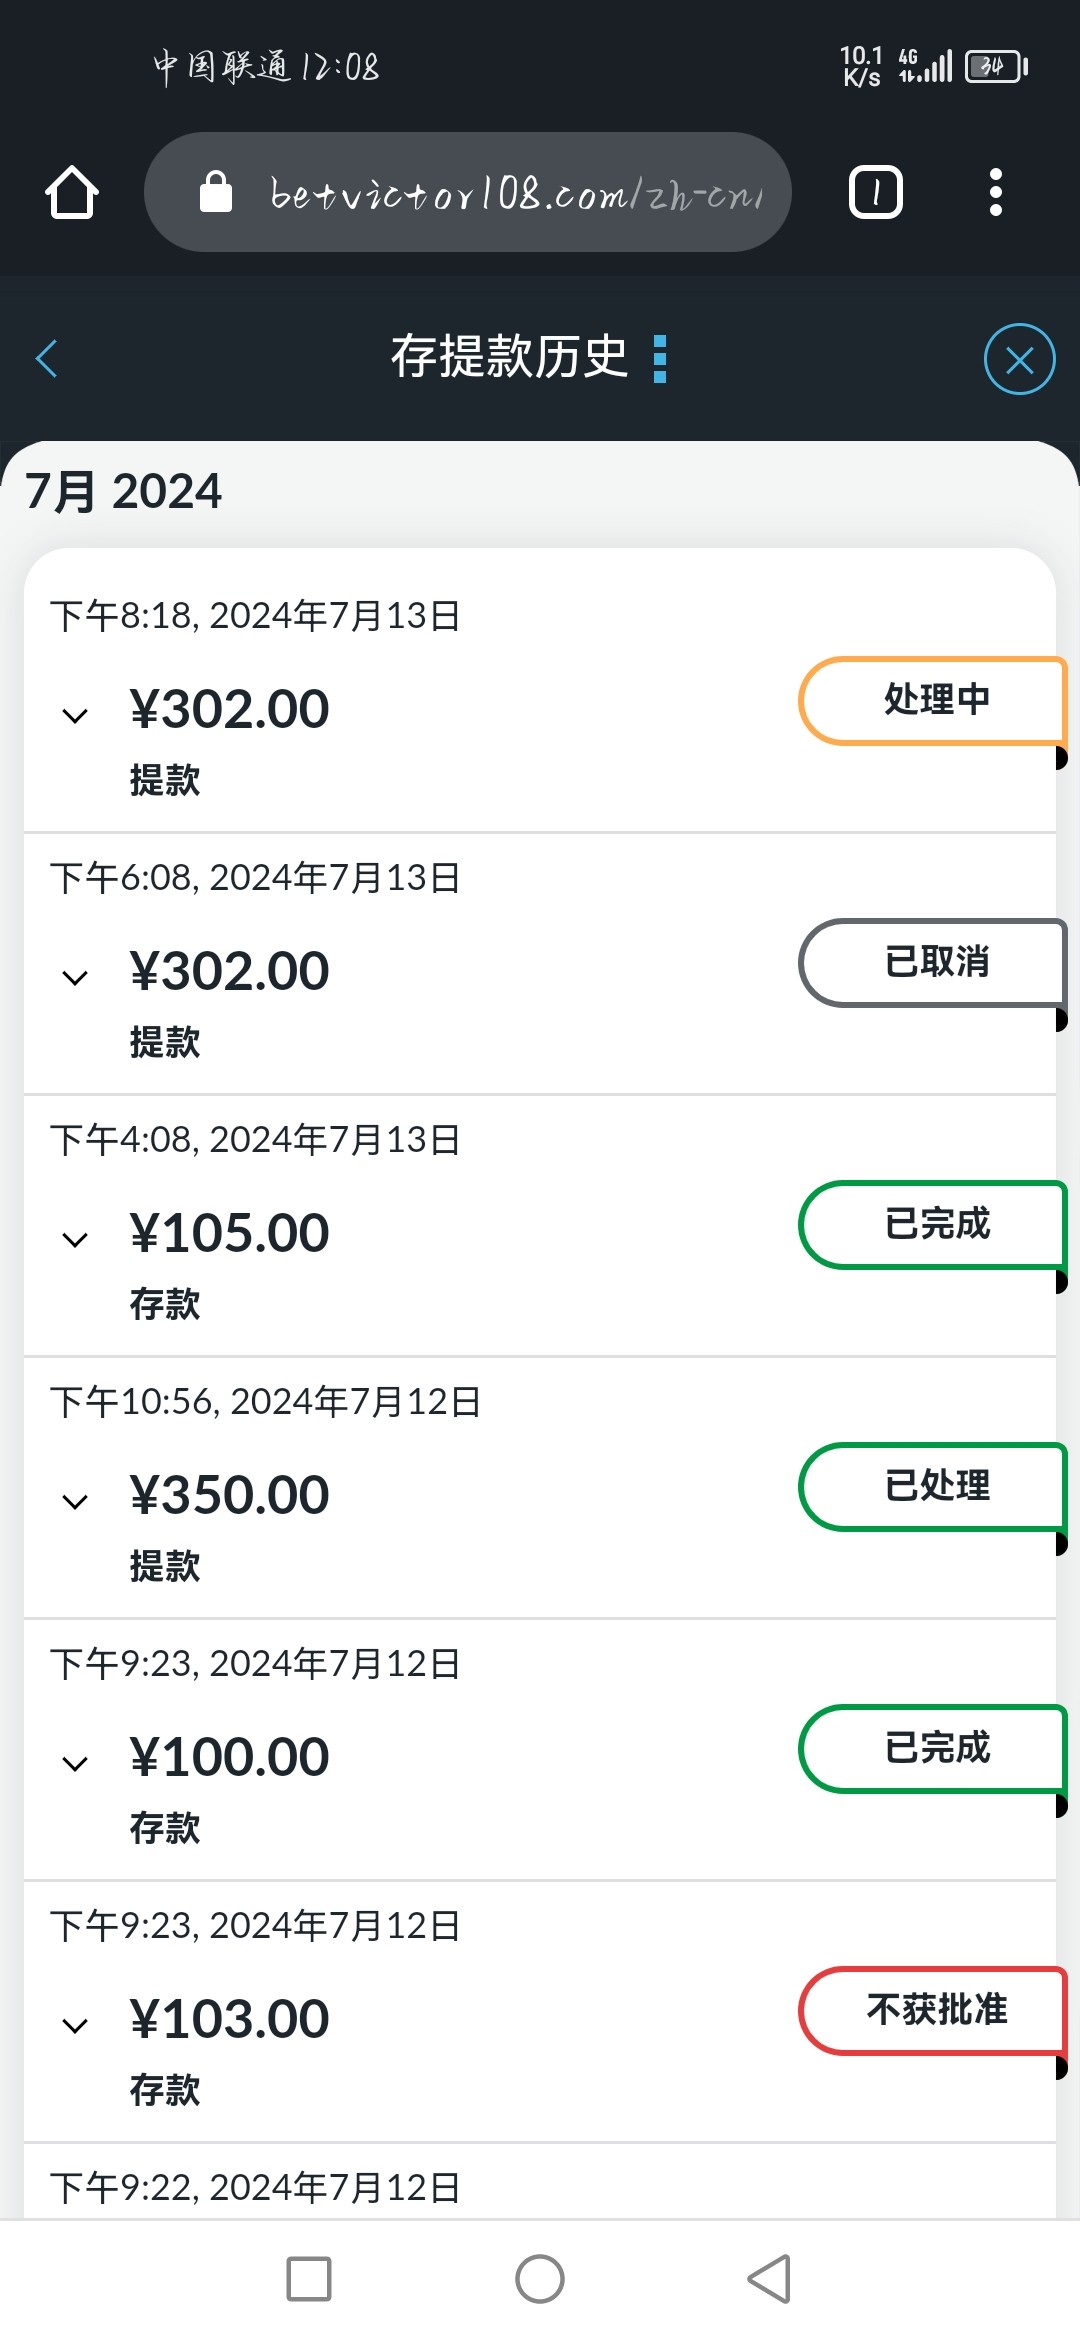Expand the ¥103.00 deposit details

click(75, 2025)
